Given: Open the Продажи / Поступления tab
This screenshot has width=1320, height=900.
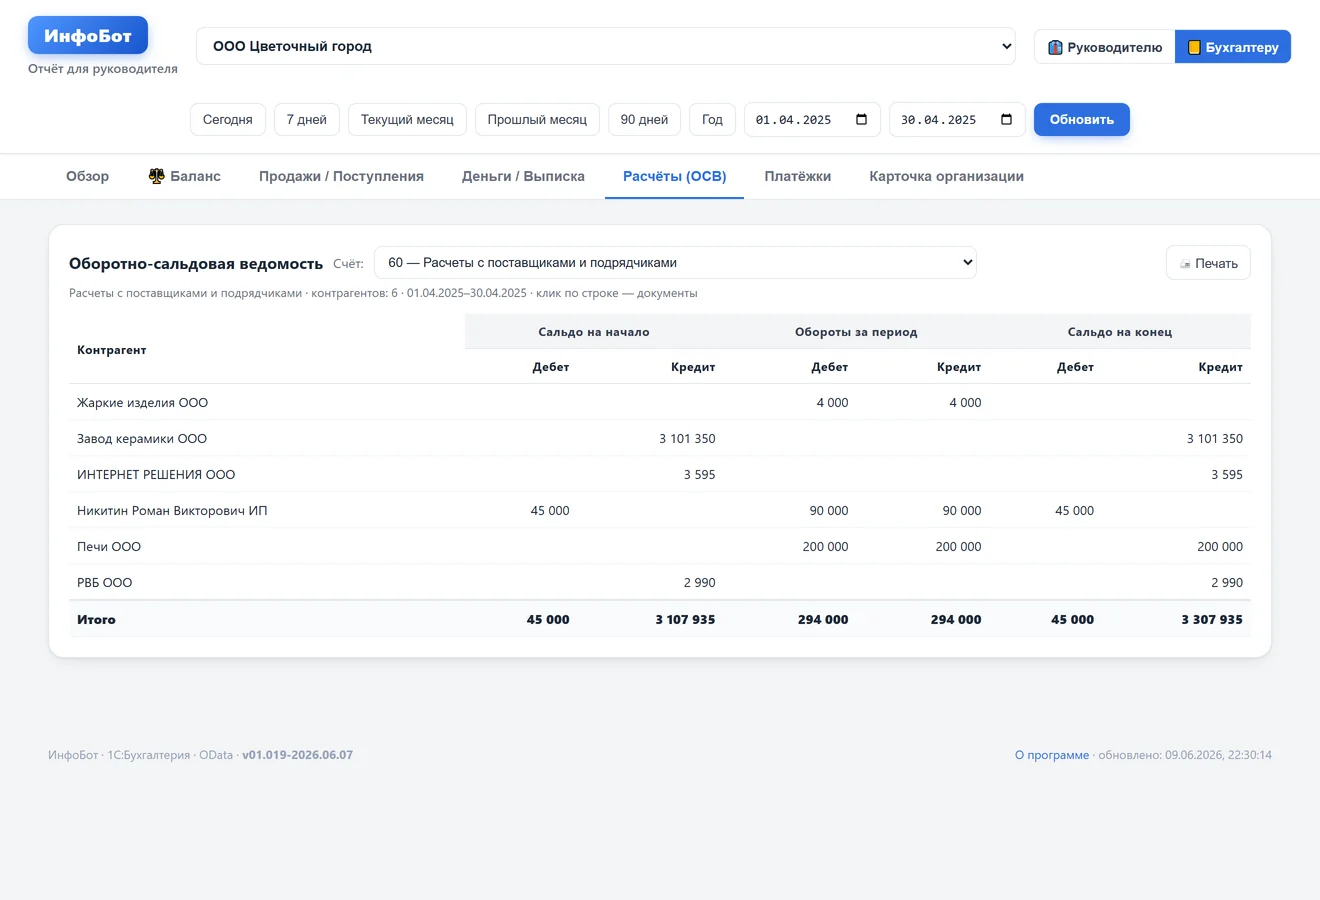Looking at the screenshot, I should [x=341, y=176].
